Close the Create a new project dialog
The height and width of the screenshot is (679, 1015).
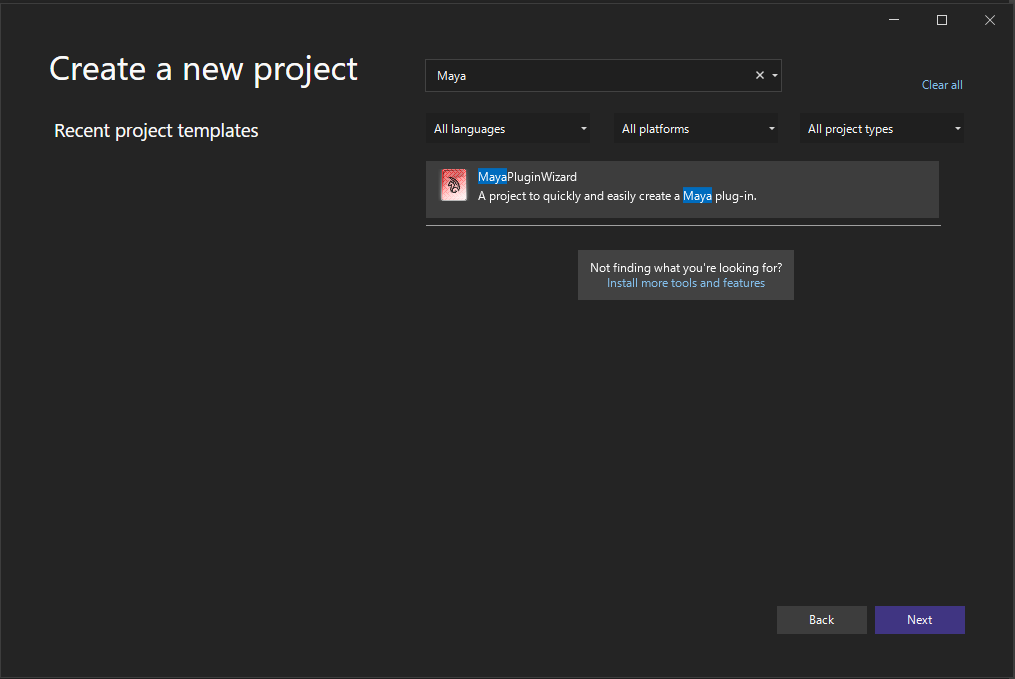click(989, 20)
